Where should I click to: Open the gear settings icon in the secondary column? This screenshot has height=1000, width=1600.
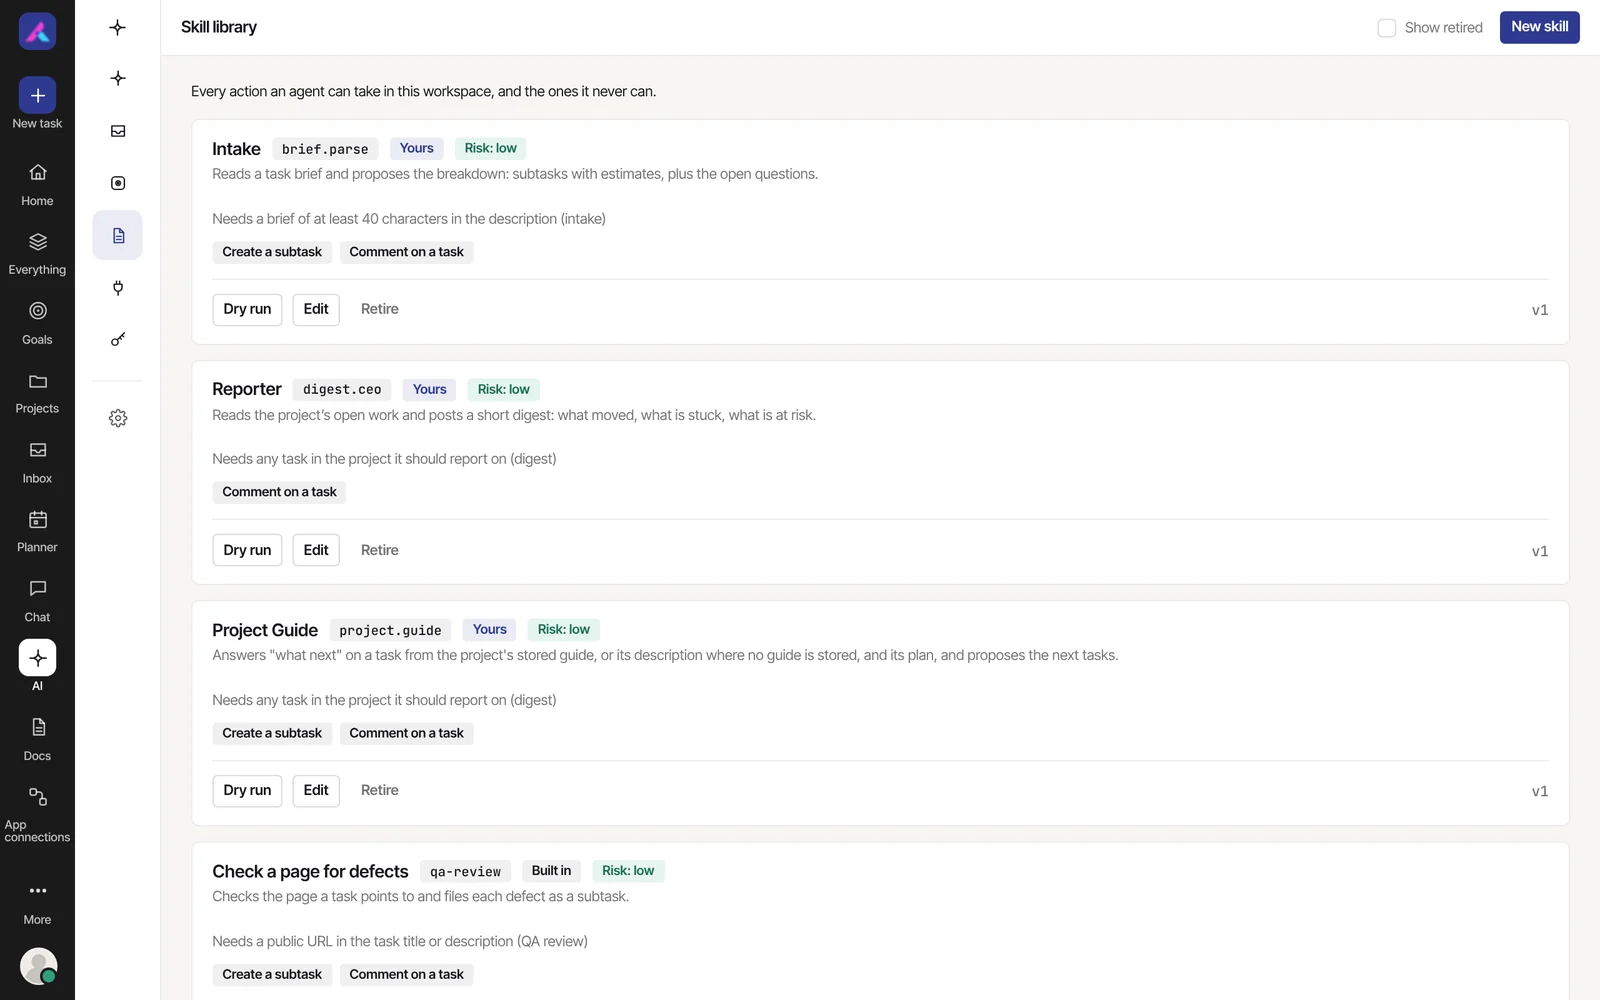(118, 418)
